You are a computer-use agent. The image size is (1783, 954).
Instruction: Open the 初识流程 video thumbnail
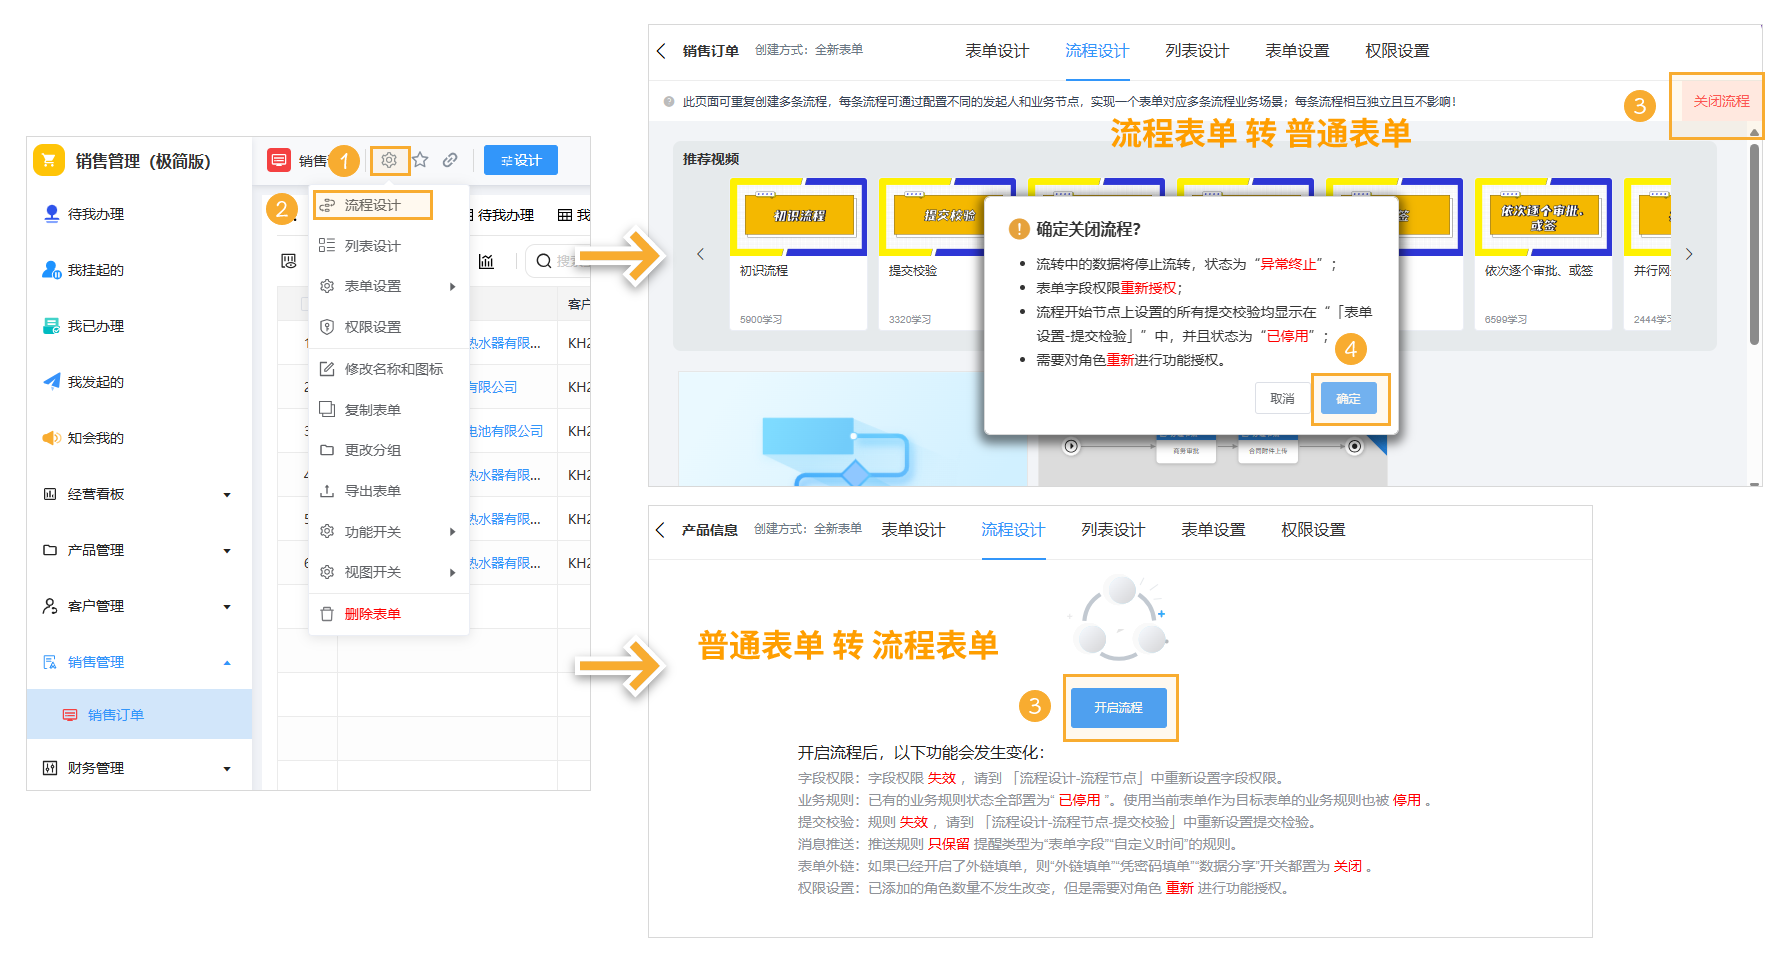click(x=798, y=215)
